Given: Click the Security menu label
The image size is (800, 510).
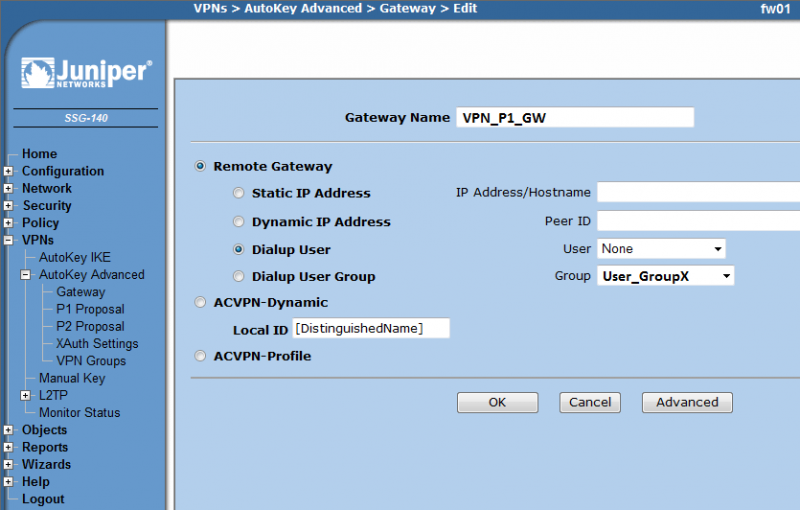Looking at the screenshot, I should tap(47, 206).
